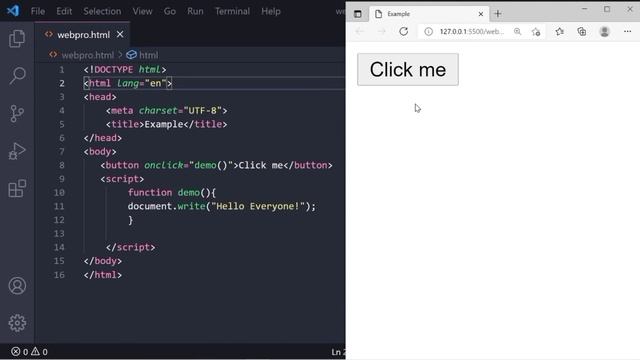Open the Selection menu
The width and height of the screenshot is (640, 360).
[102, 11]
